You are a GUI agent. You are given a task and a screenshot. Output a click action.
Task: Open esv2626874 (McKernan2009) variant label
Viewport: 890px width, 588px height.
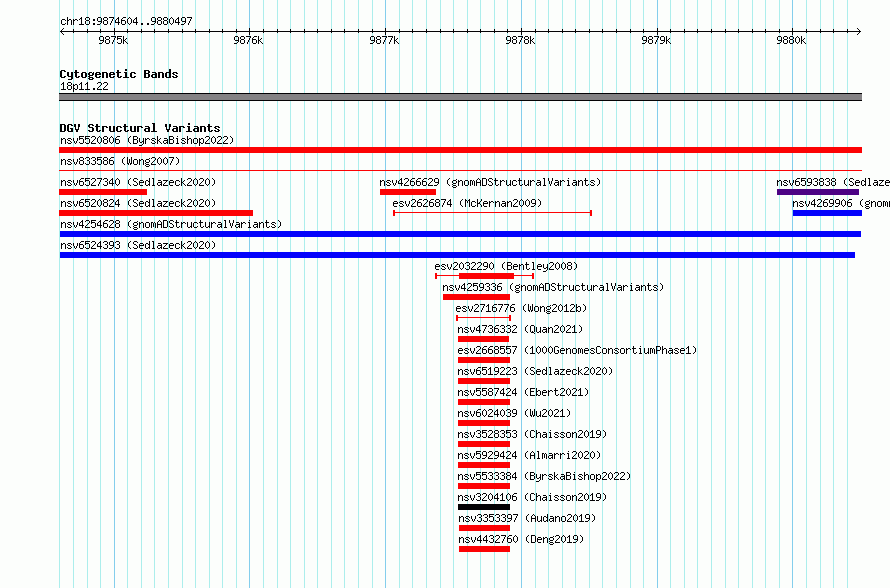[x=467, y=203]
